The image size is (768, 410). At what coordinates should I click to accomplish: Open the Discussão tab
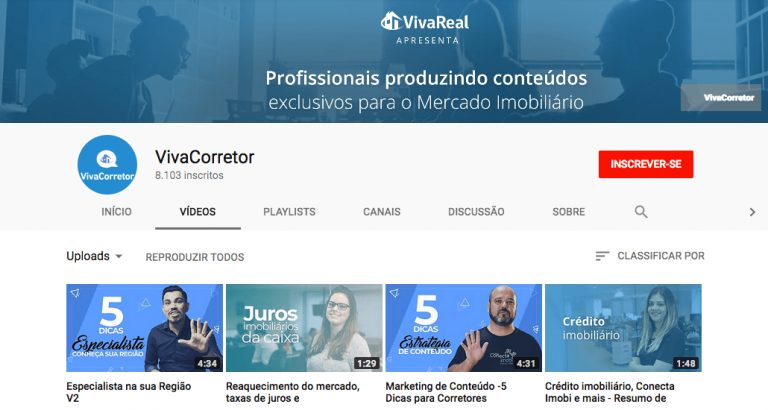click(476, 212)
